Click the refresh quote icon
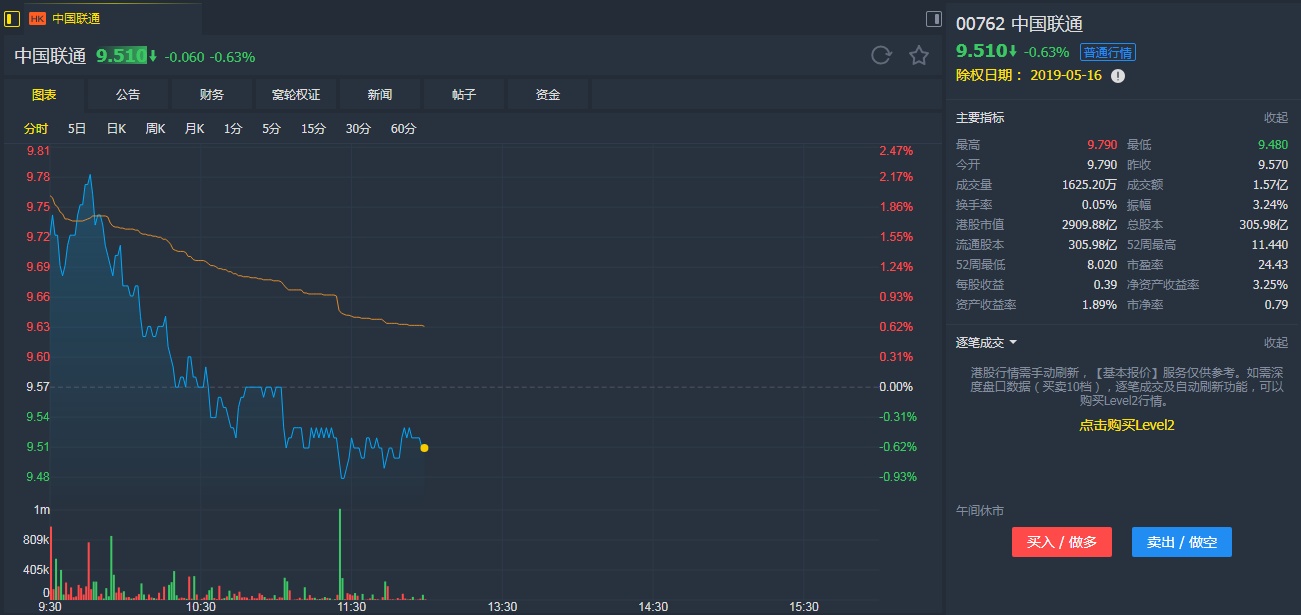This screenshot has width=1301, height=615. tap(881, 56)
